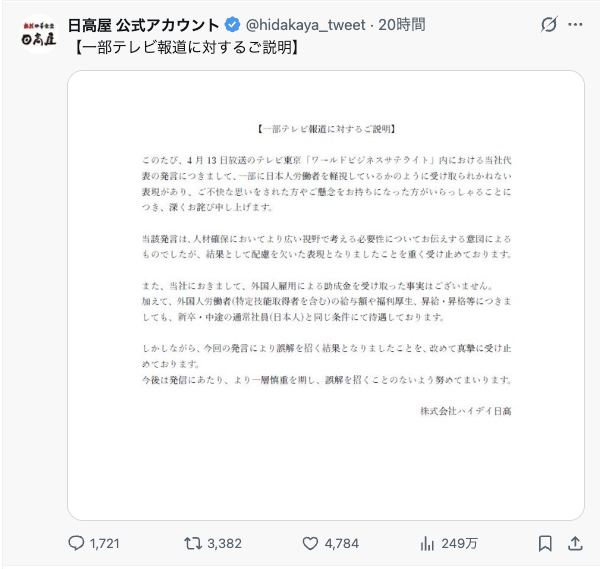Screen dimensions: 600x569
Task: Click the 株式会社ハイデイ日高 signature in the image
Action: (467, 410)
